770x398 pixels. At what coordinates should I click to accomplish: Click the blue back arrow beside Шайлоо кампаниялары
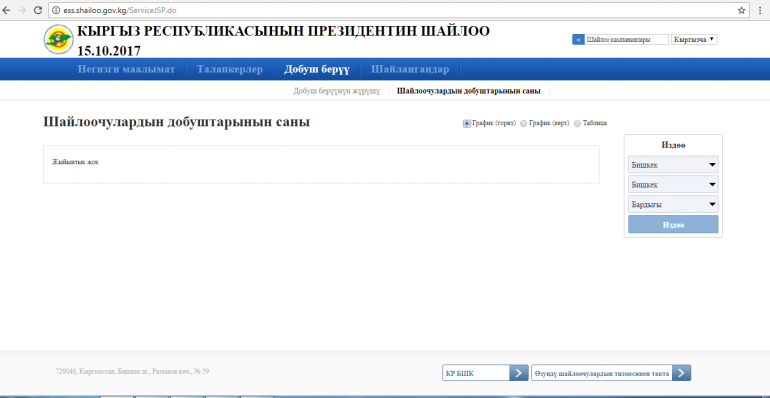coord(578,40)
